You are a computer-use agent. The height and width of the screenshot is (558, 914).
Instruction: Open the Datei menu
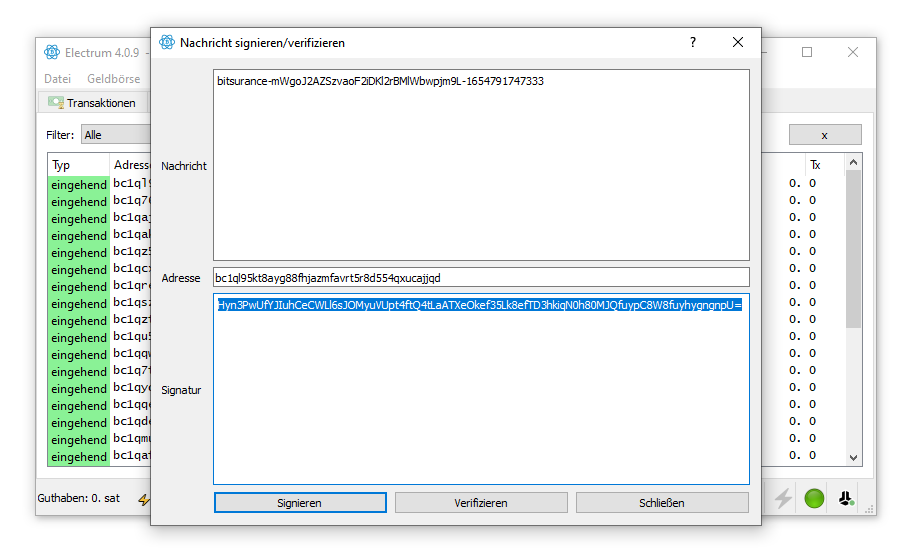[x=57, y=79]
